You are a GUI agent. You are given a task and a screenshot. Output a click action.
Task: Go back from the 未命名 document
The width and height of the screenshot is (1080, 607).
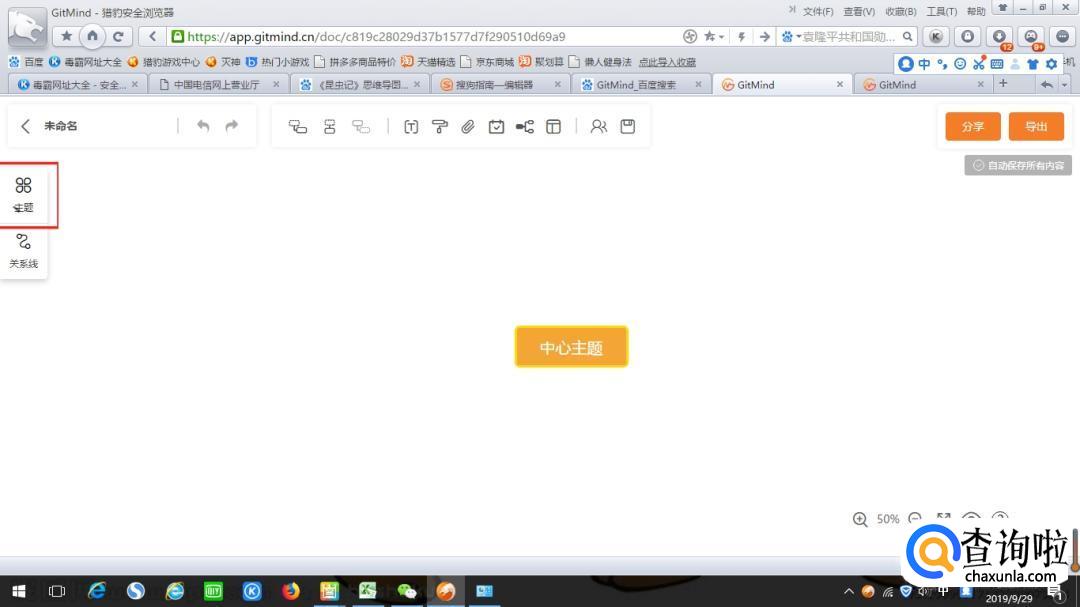point(25,126)
